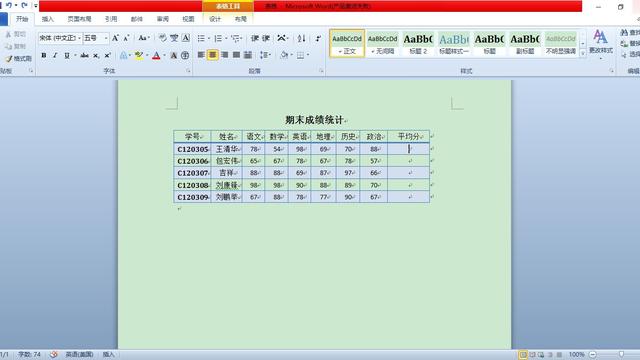Screen dimensions: 640x360
Task: Click the Sort icon
Action: 301,38
